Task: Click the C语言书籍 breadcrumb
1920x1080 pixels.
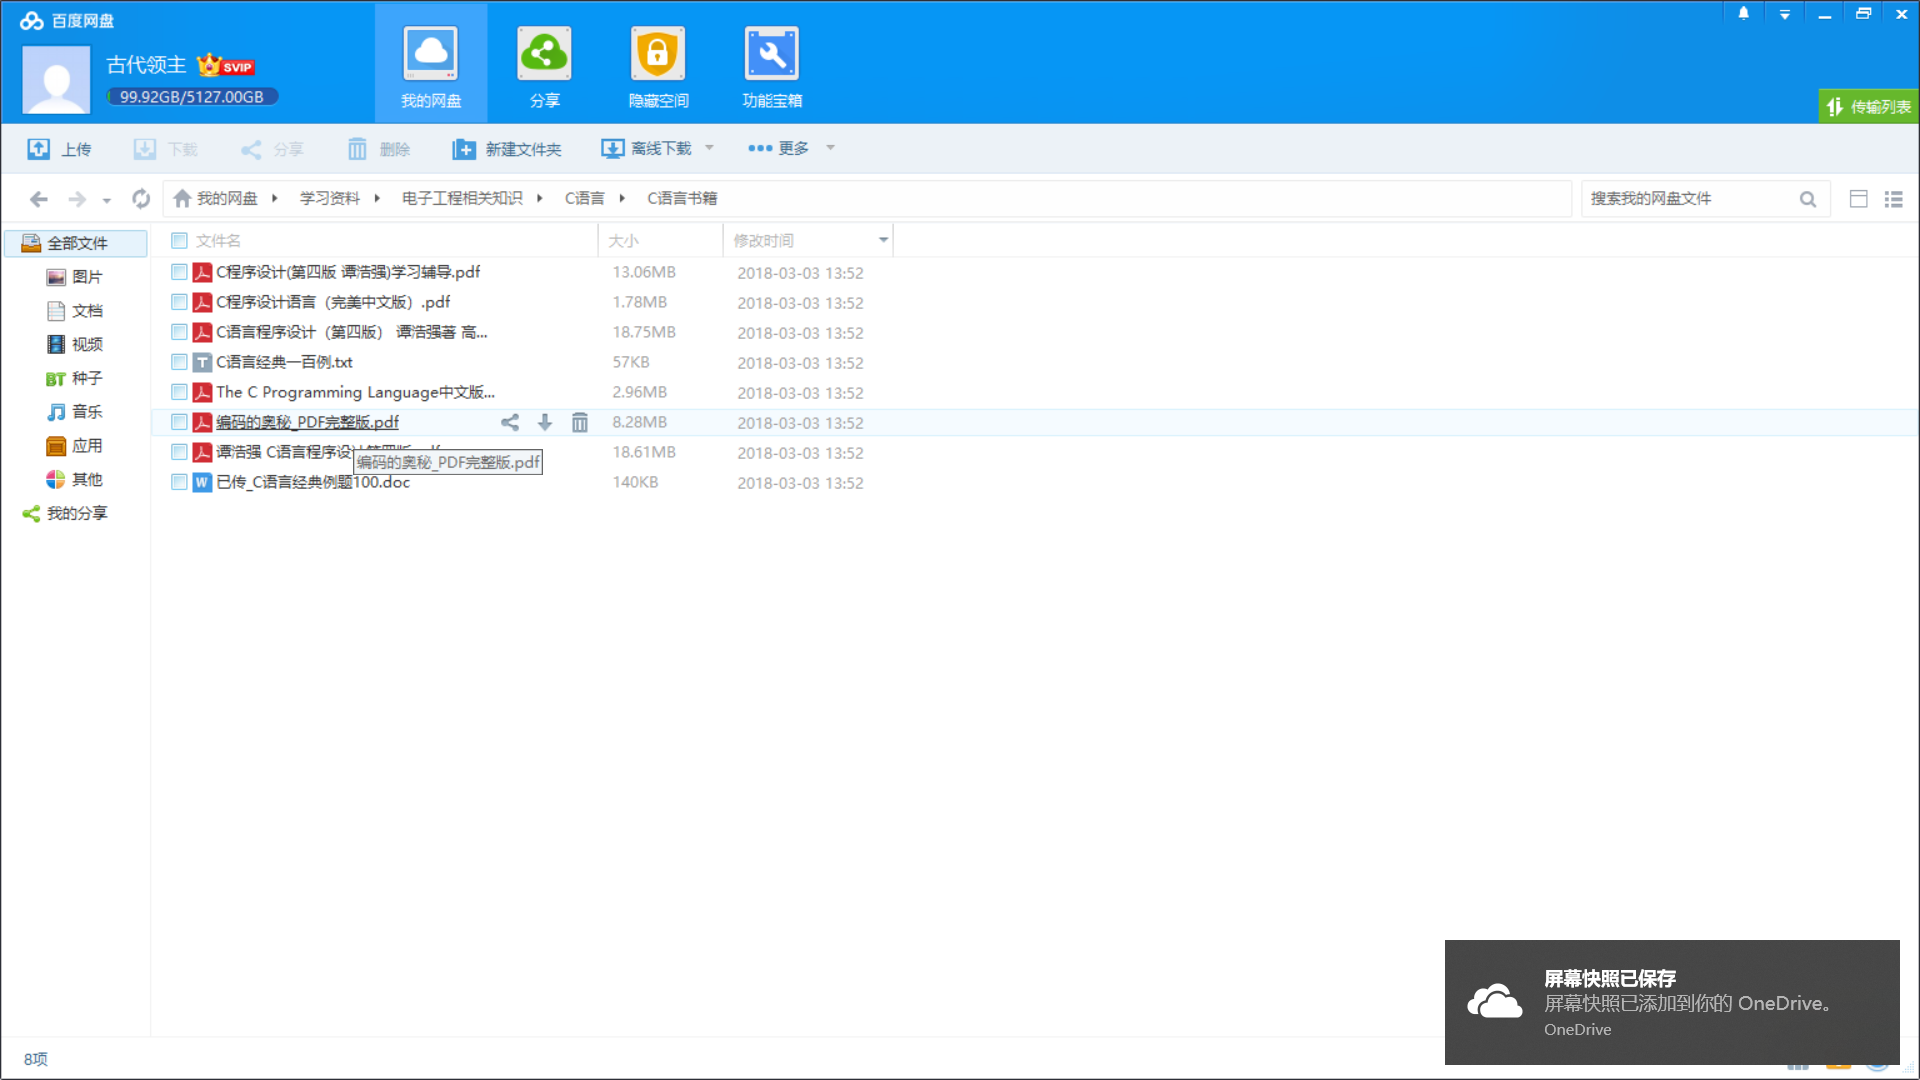Action: tap(682, 198)
